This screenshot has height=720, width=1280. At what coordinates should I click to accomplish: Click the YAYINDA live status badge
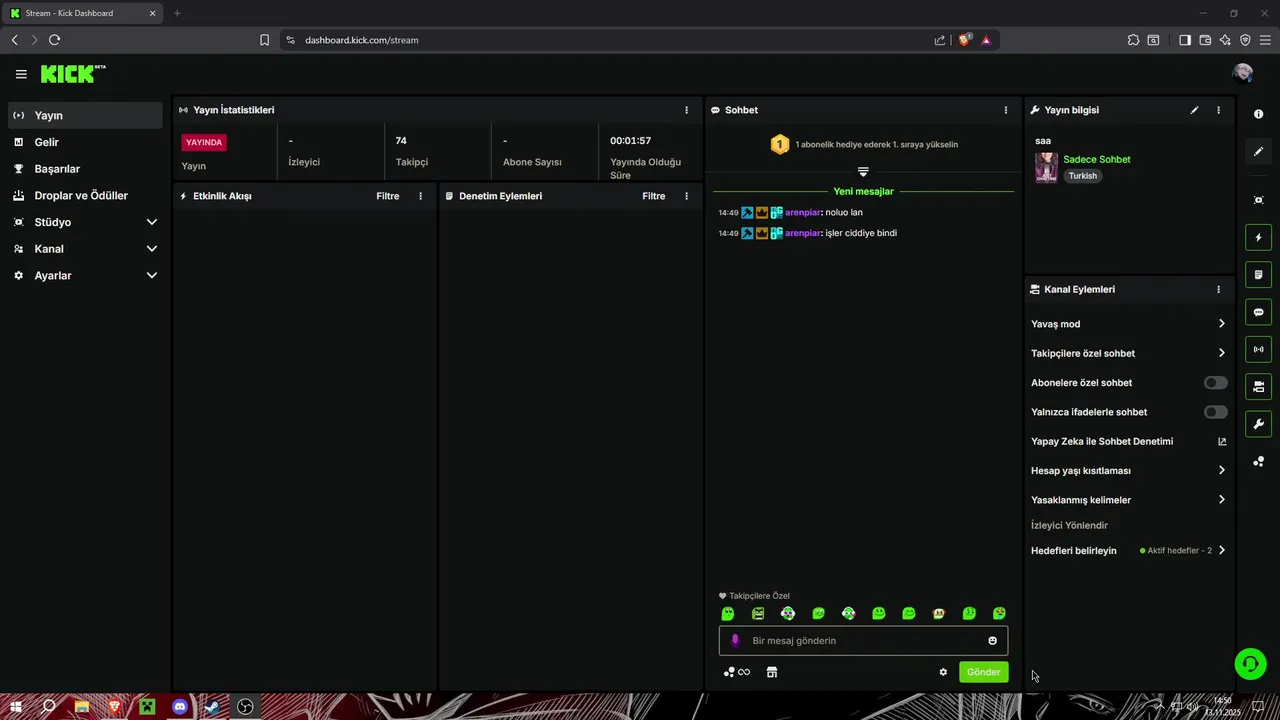[x=204, y=142]
